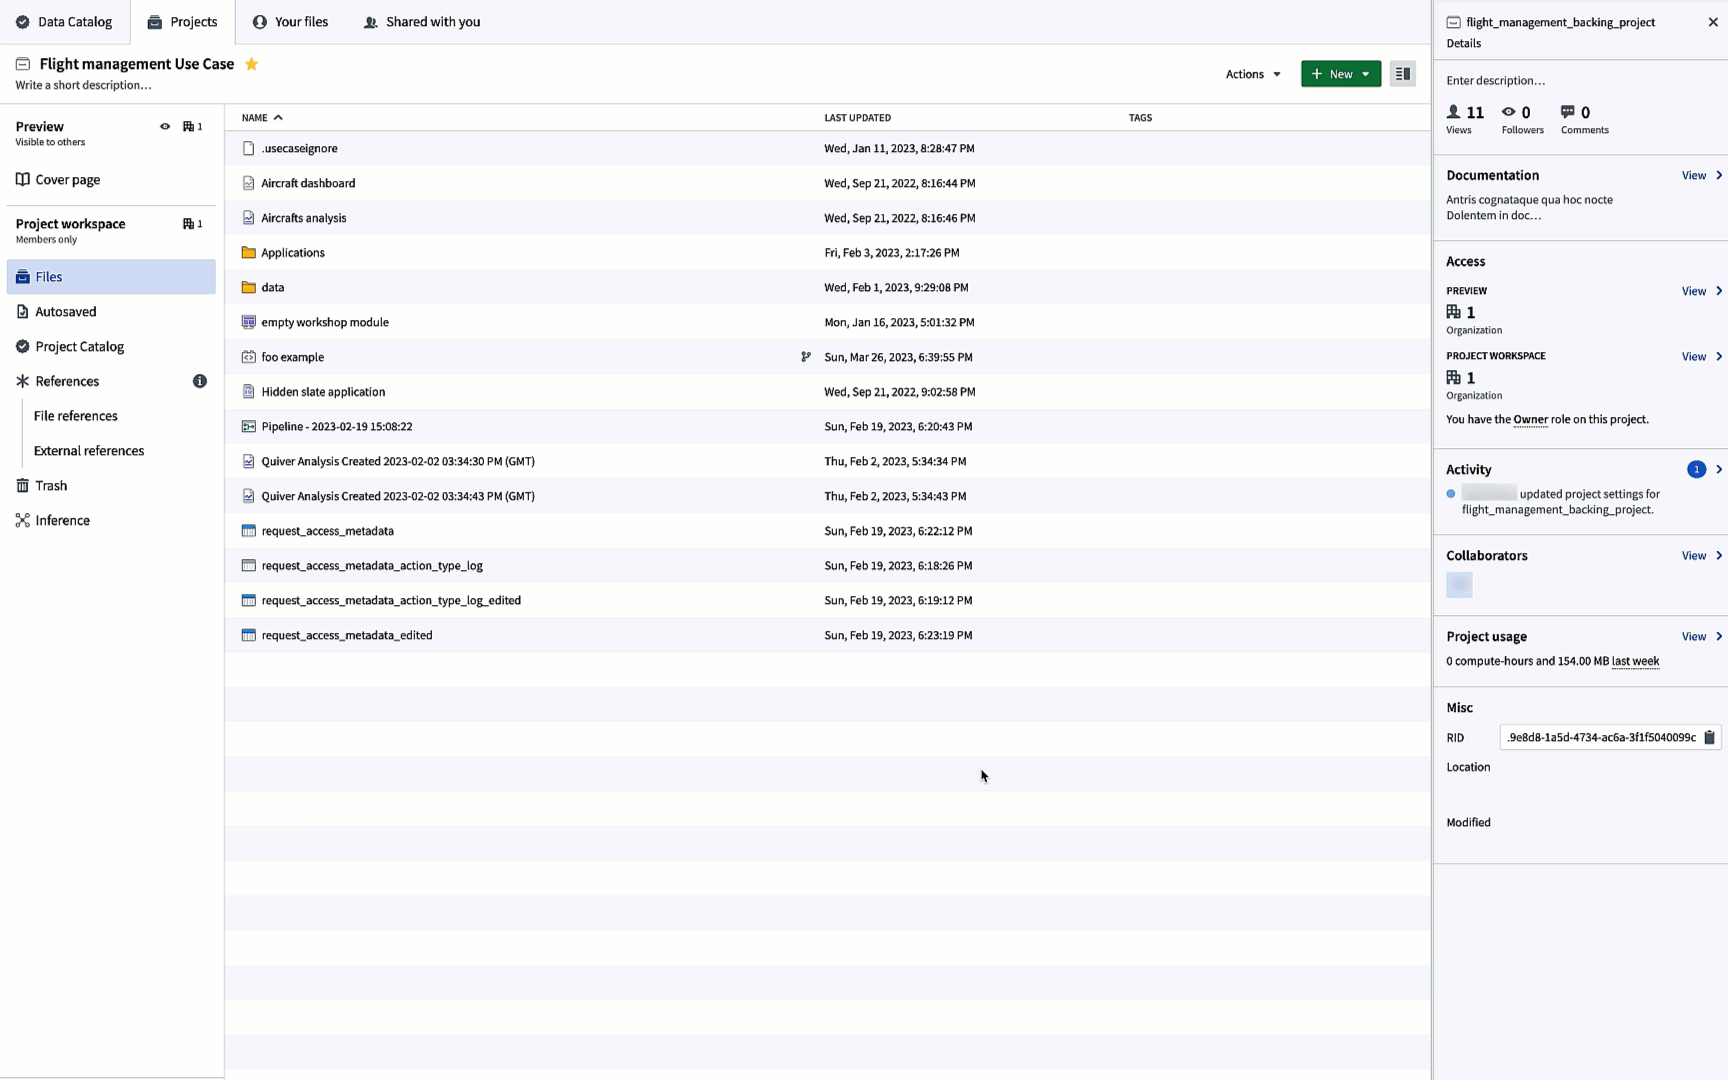This screenshot has width=1728, height=1080.
Task: Open Trash in the sidebar
Action: pos(111,486)
